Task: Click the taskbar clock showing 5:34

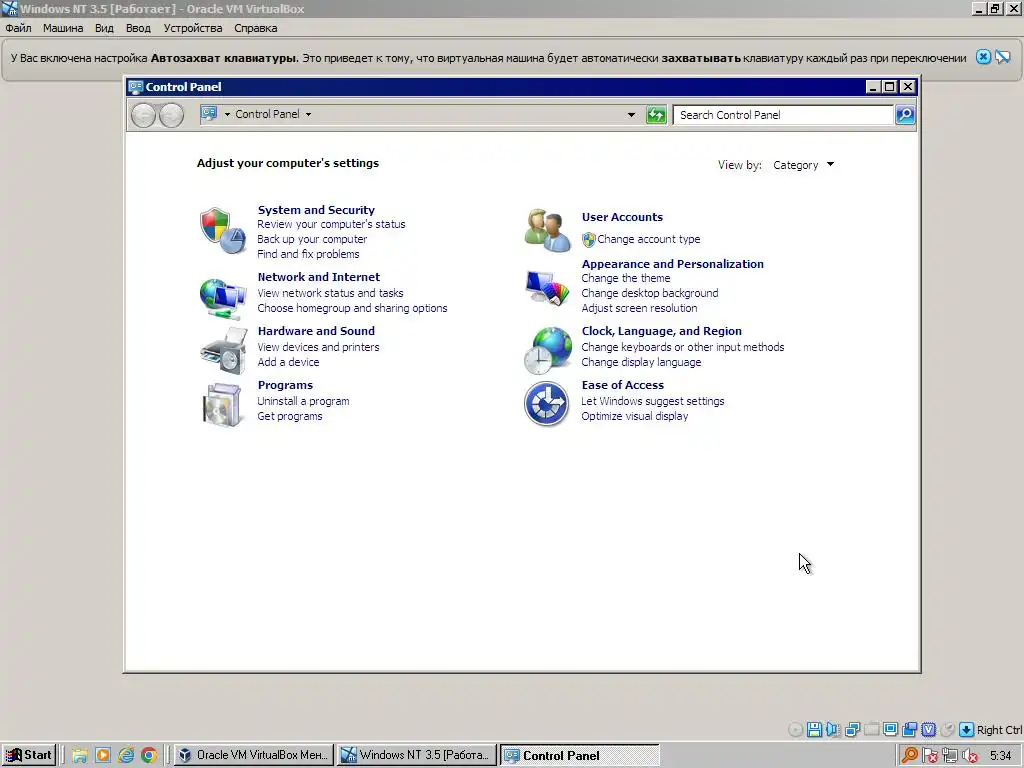Action: tap(1000, 756)
